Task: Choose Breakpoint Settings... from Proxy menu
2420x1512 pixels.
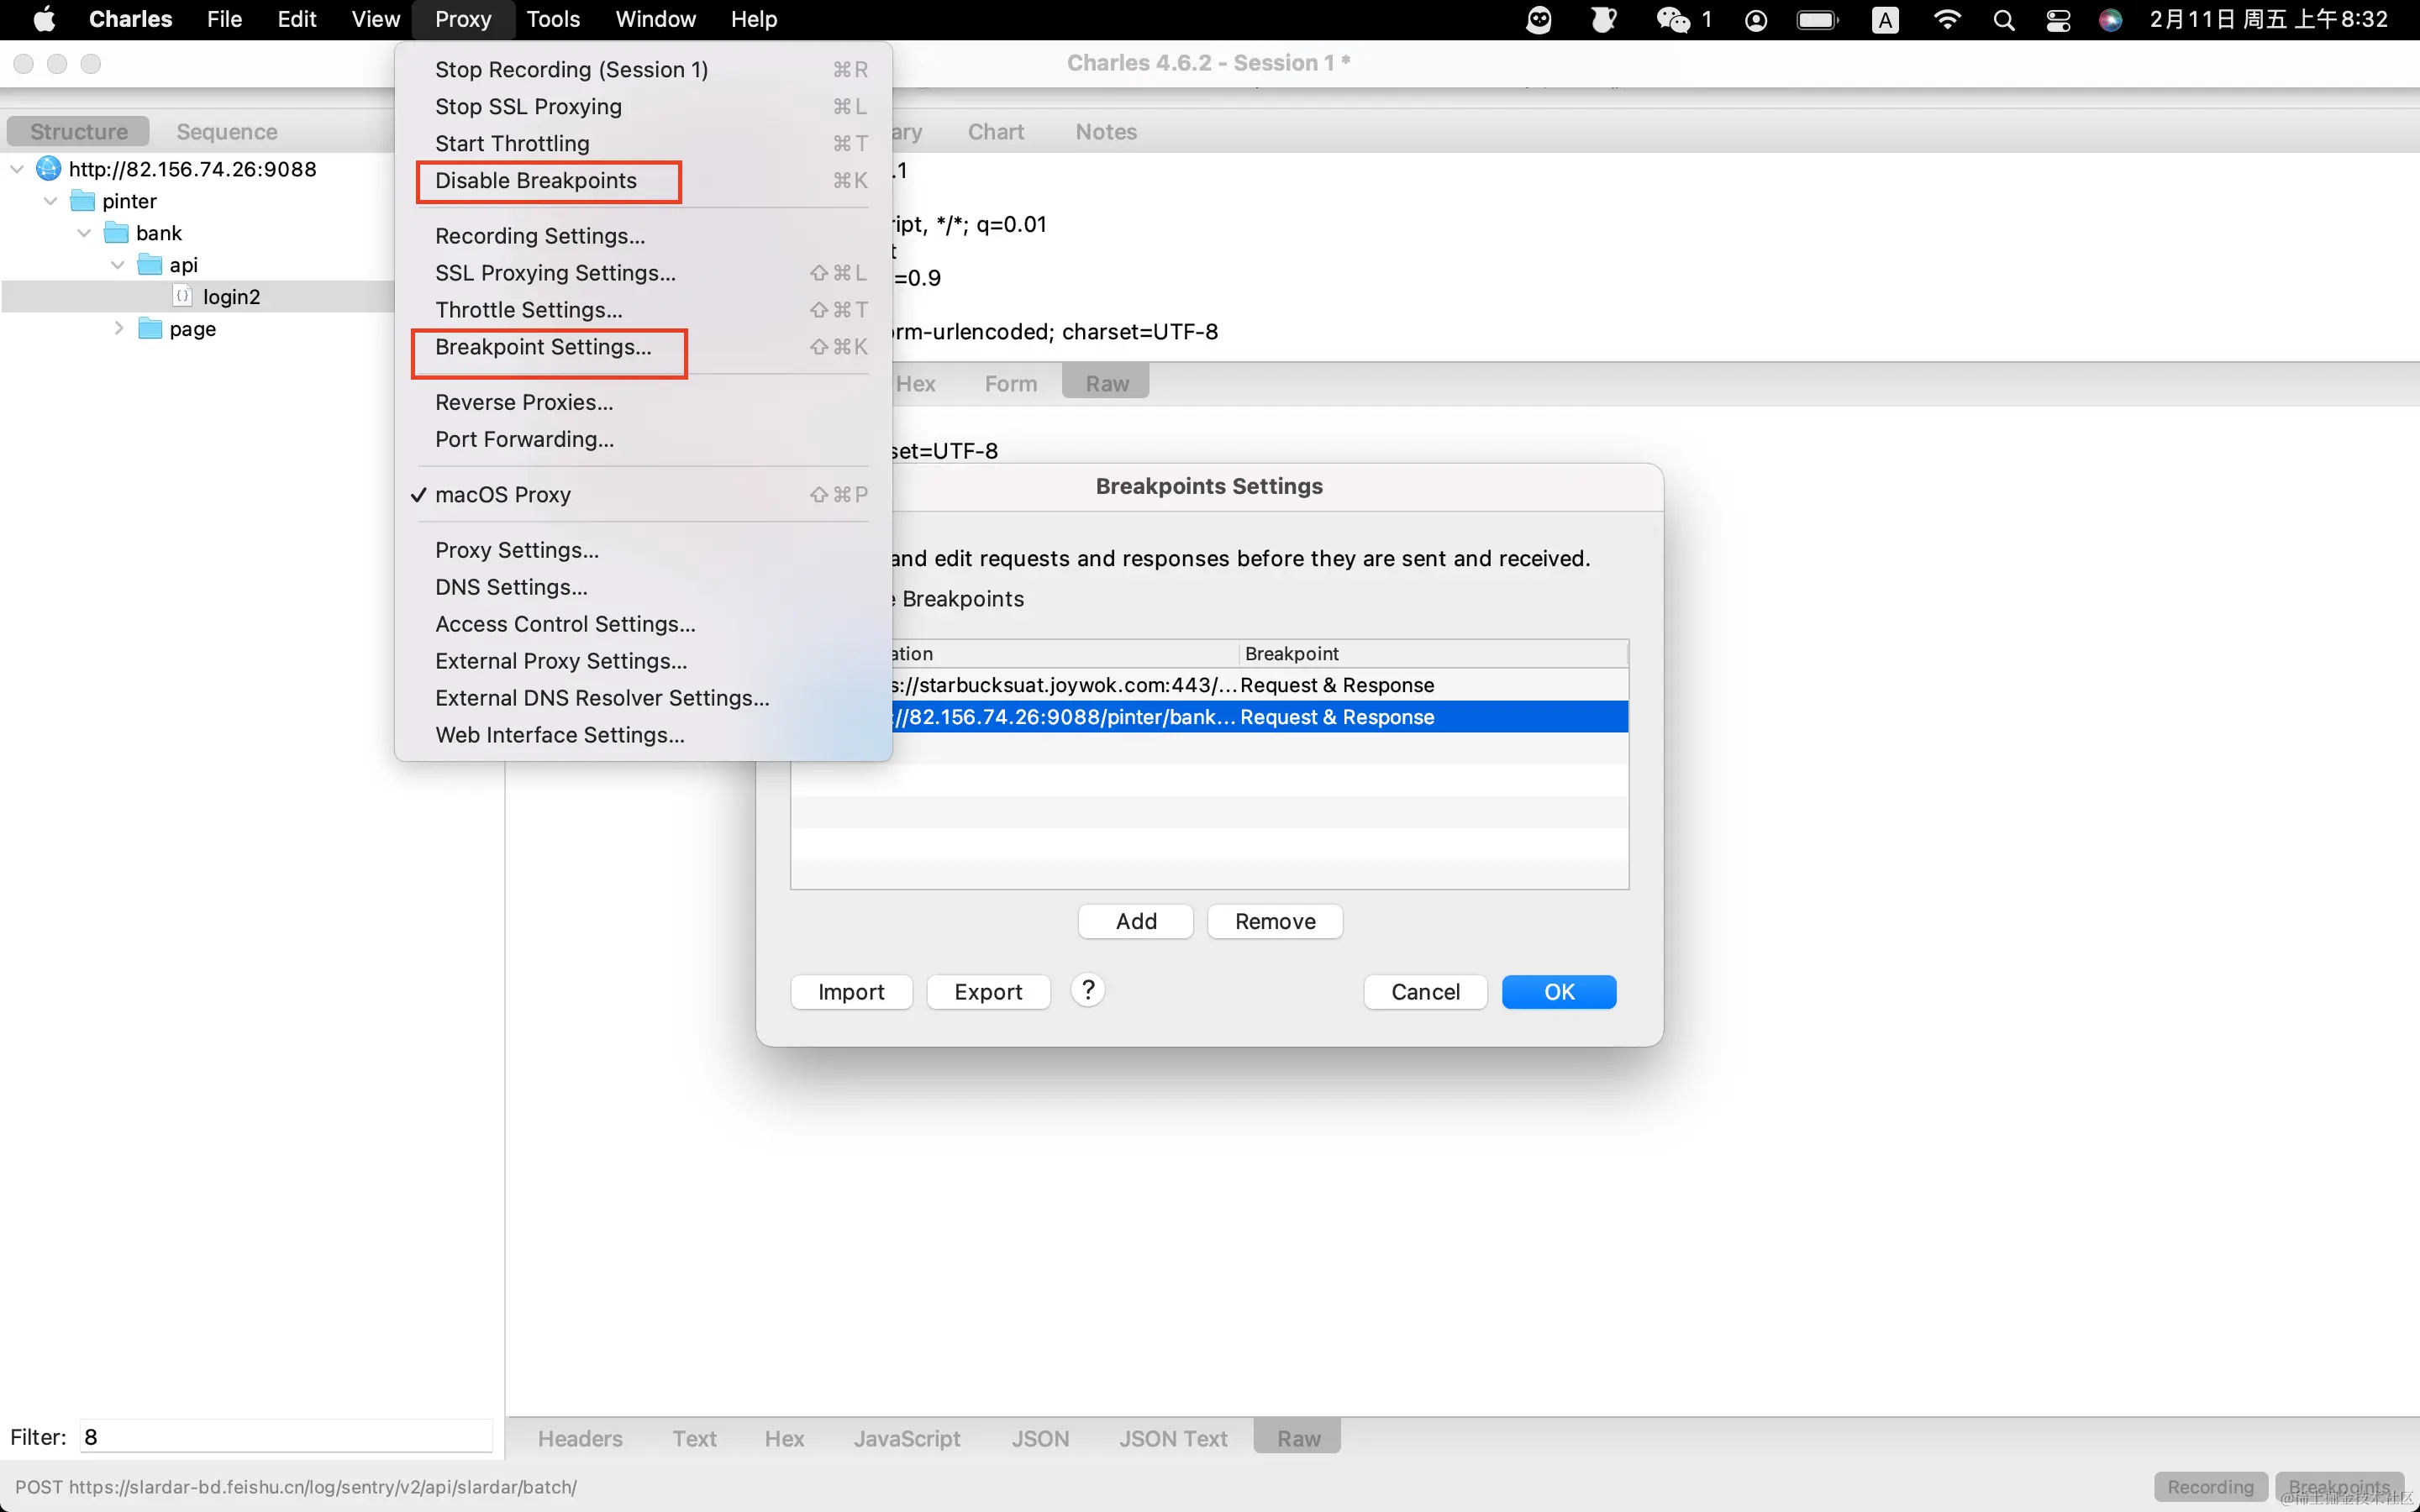Action: 543,347
